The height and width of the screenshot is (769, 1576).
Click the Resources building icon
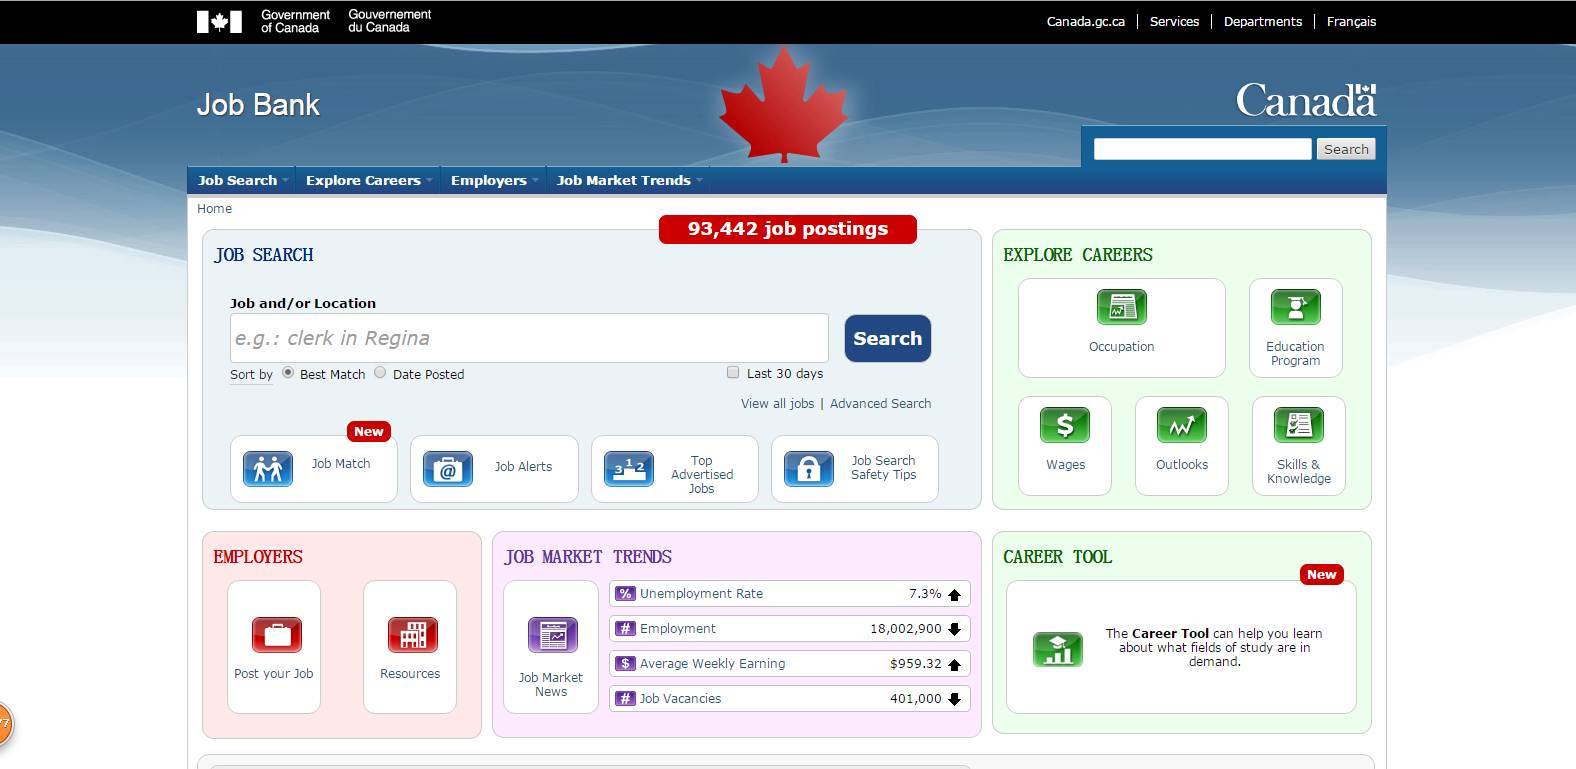(413, 634)
